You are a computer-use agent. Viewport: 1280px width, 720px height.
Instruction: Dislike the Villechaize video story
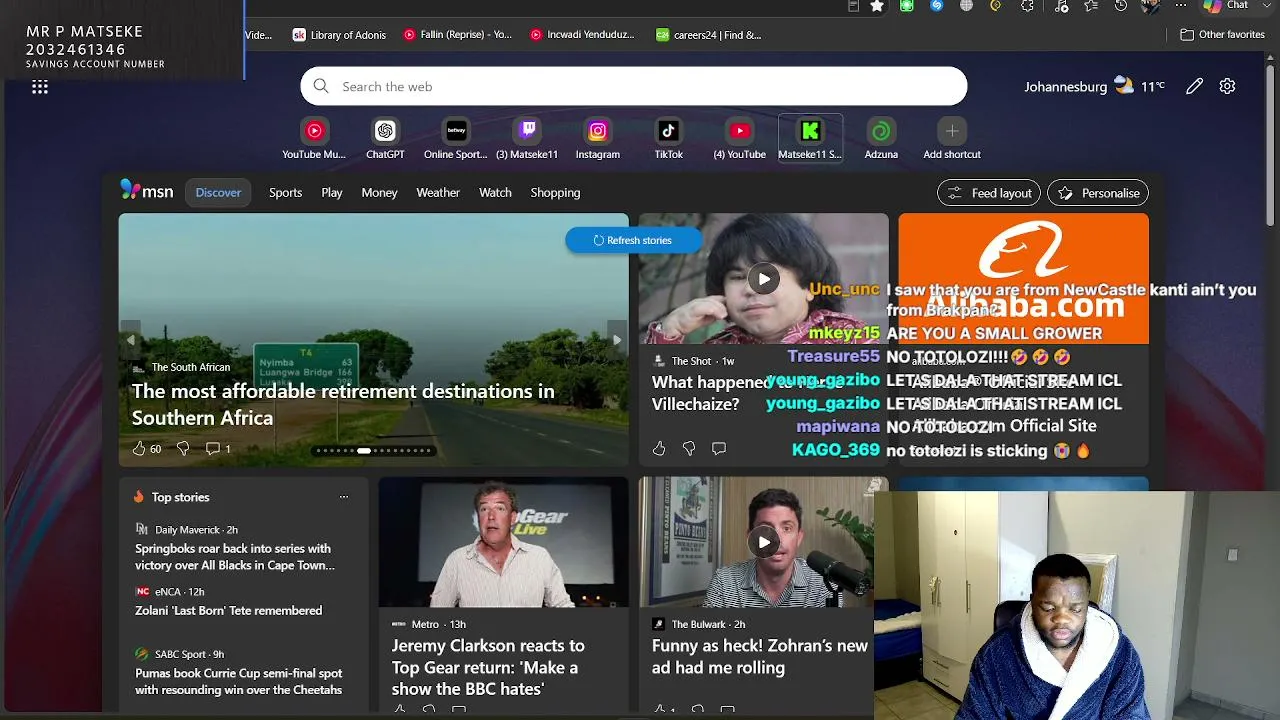tap(689, 449)
